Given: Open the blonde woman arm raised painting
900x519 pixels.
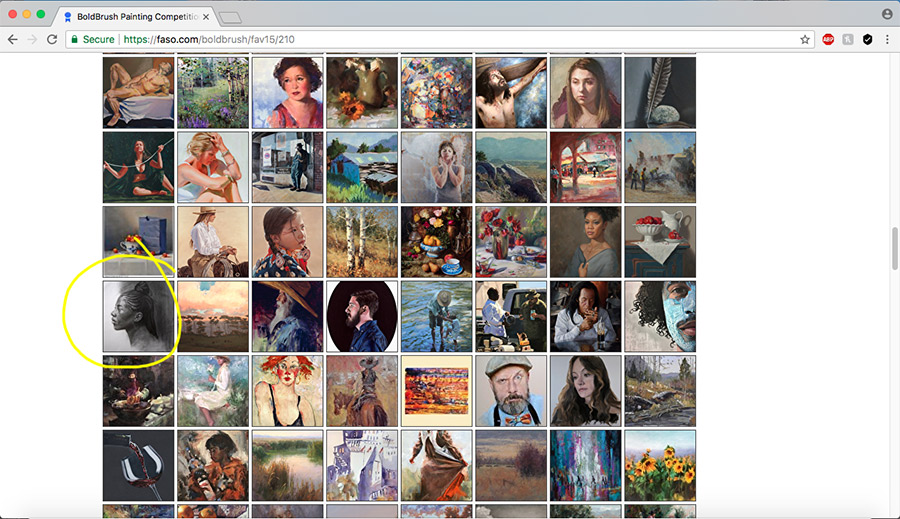Looking at the screenshot, I should [213, 167].
